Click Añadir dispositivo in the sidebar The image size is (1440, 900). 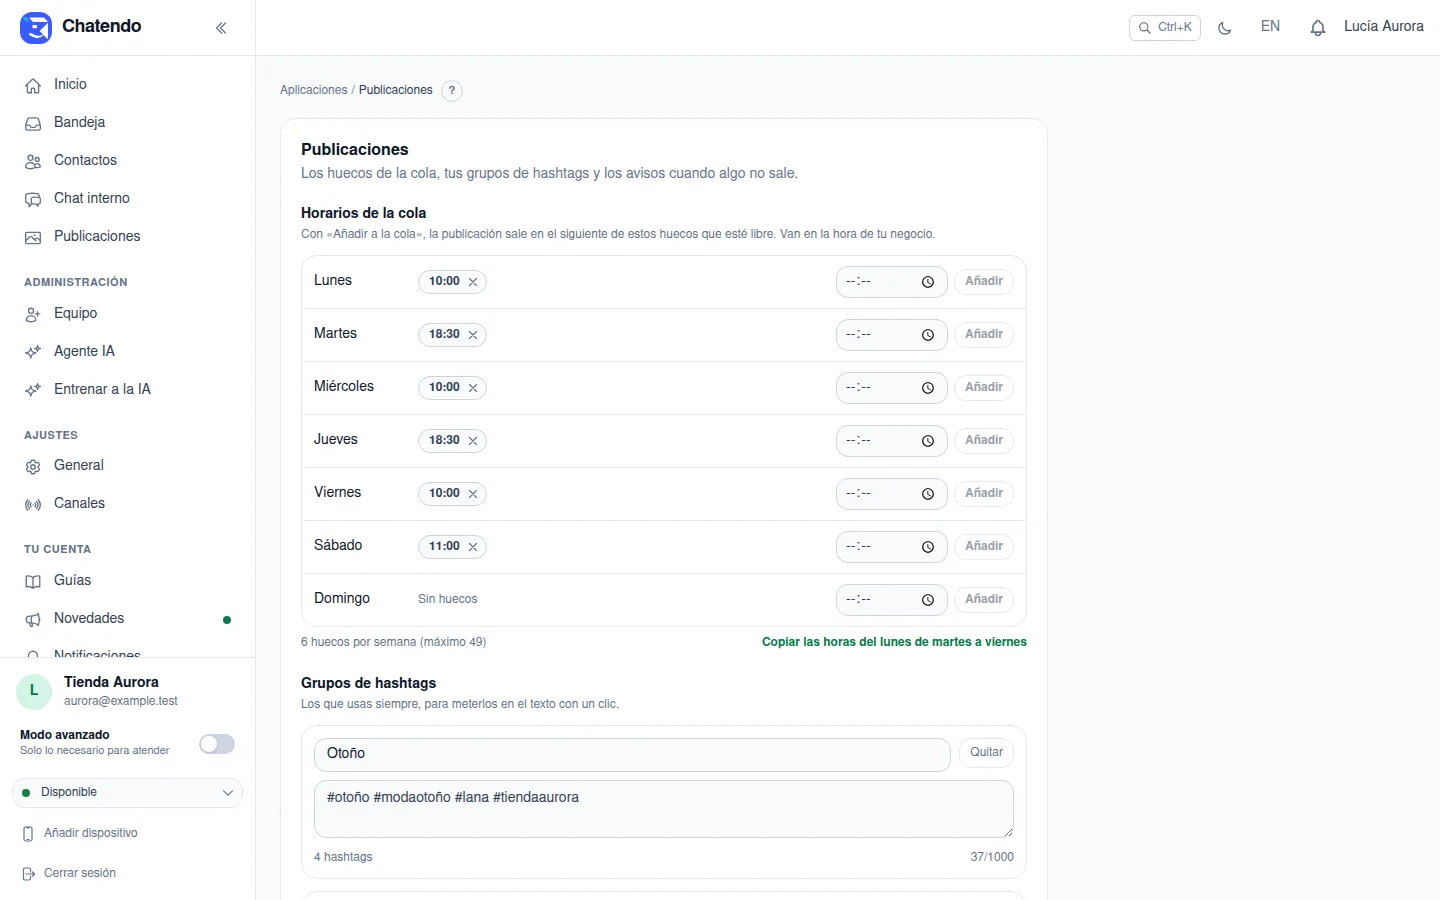coord(80,834)
